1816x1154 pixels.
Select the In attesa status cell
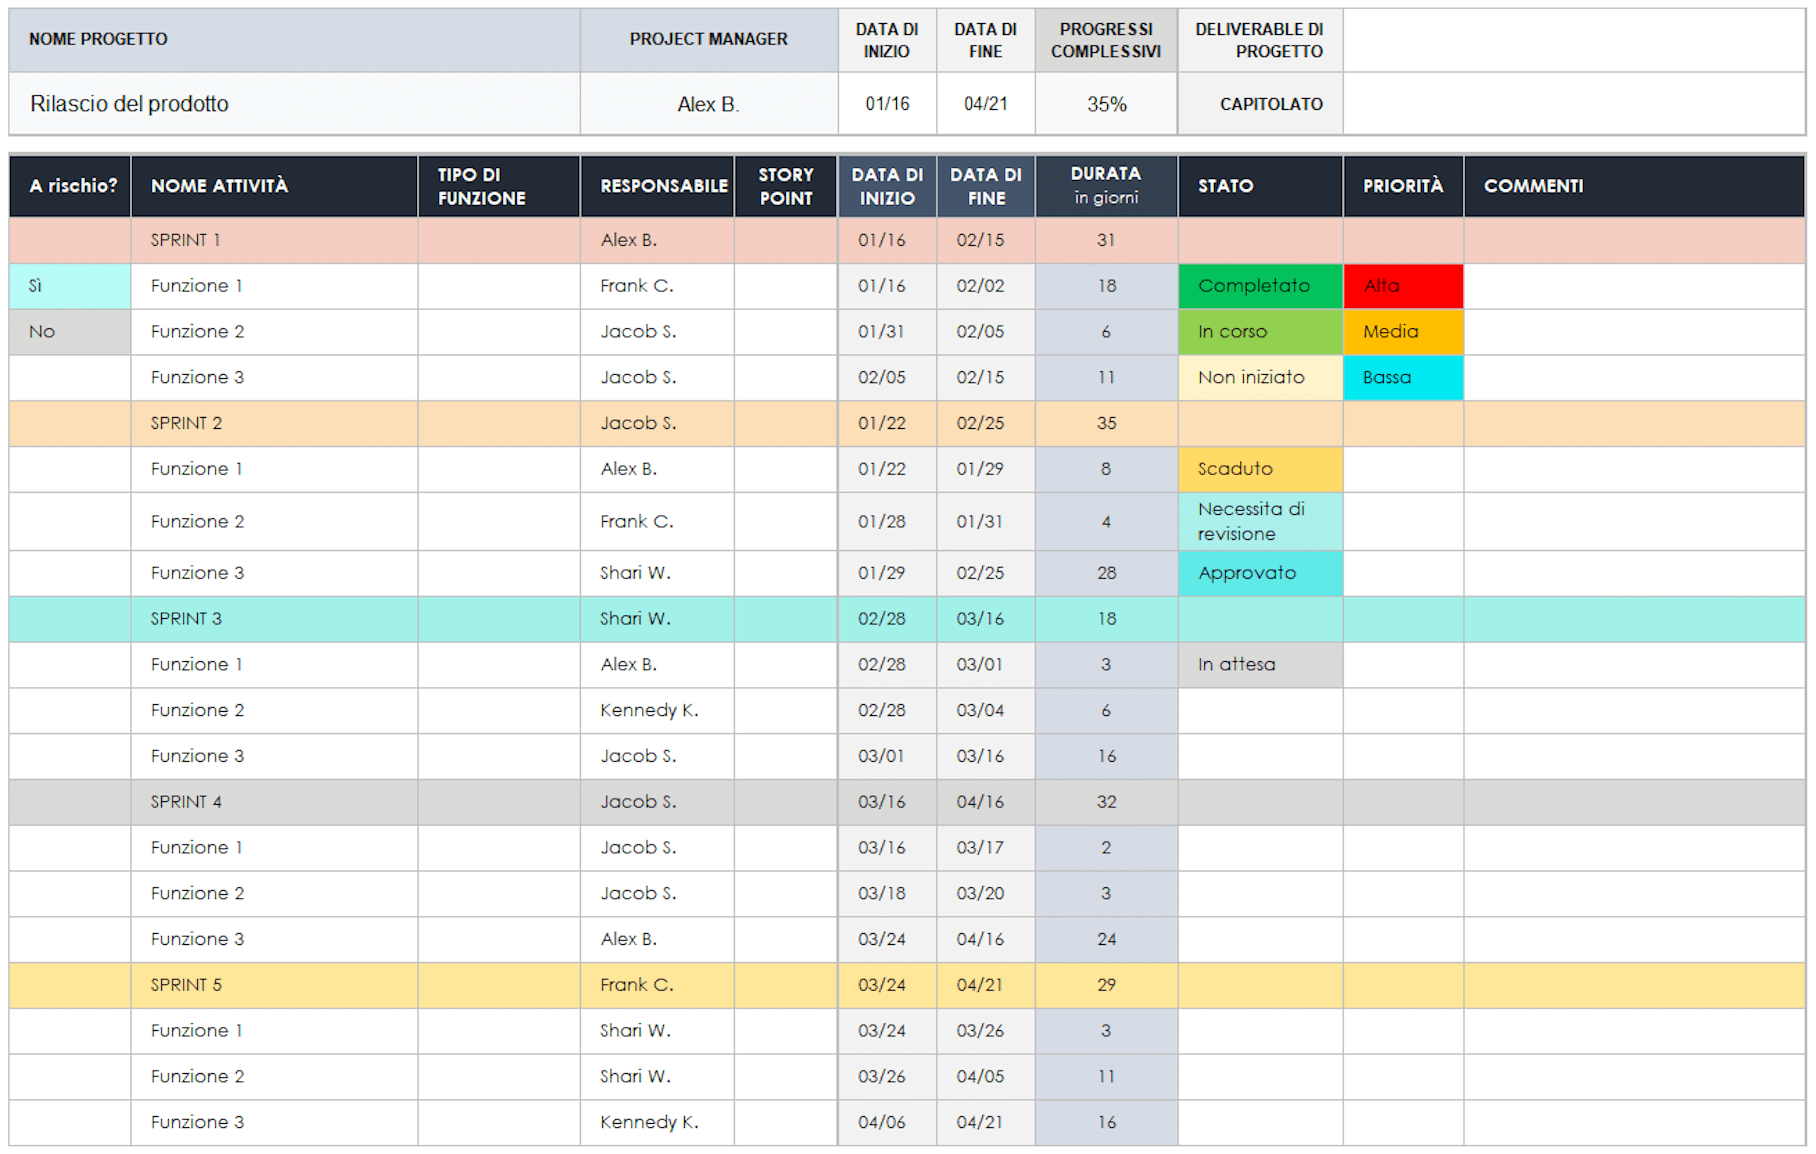pyautogui.click(x=1259, y=665)
